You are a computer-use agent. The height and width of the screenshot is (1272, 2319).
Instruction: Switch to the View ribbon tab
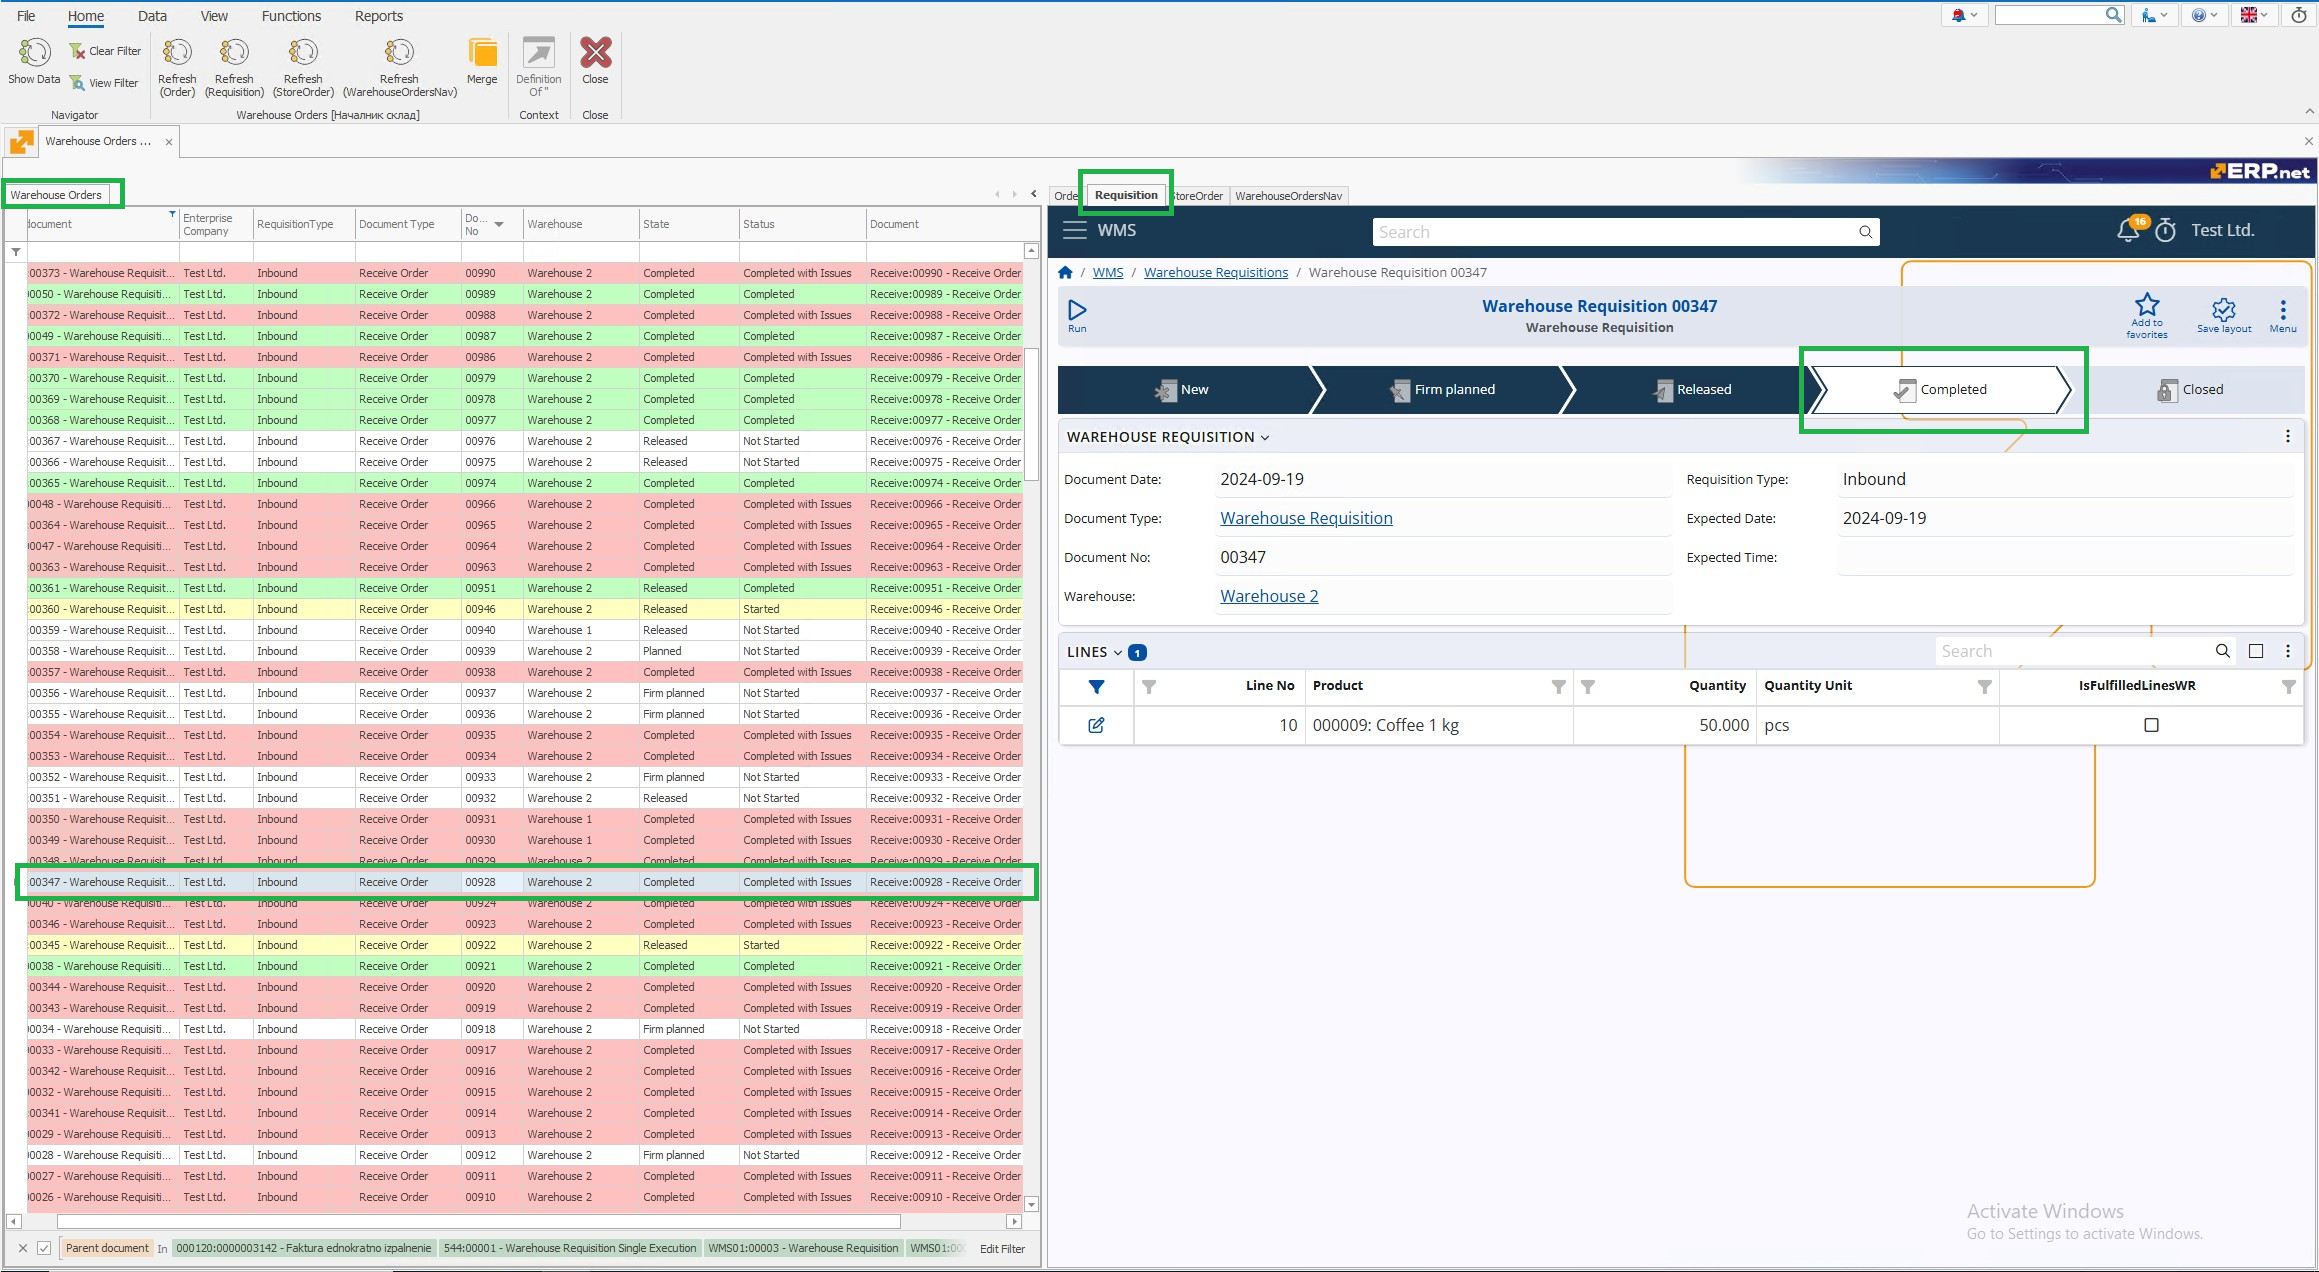pyautogui.click(x=214, y=16)
